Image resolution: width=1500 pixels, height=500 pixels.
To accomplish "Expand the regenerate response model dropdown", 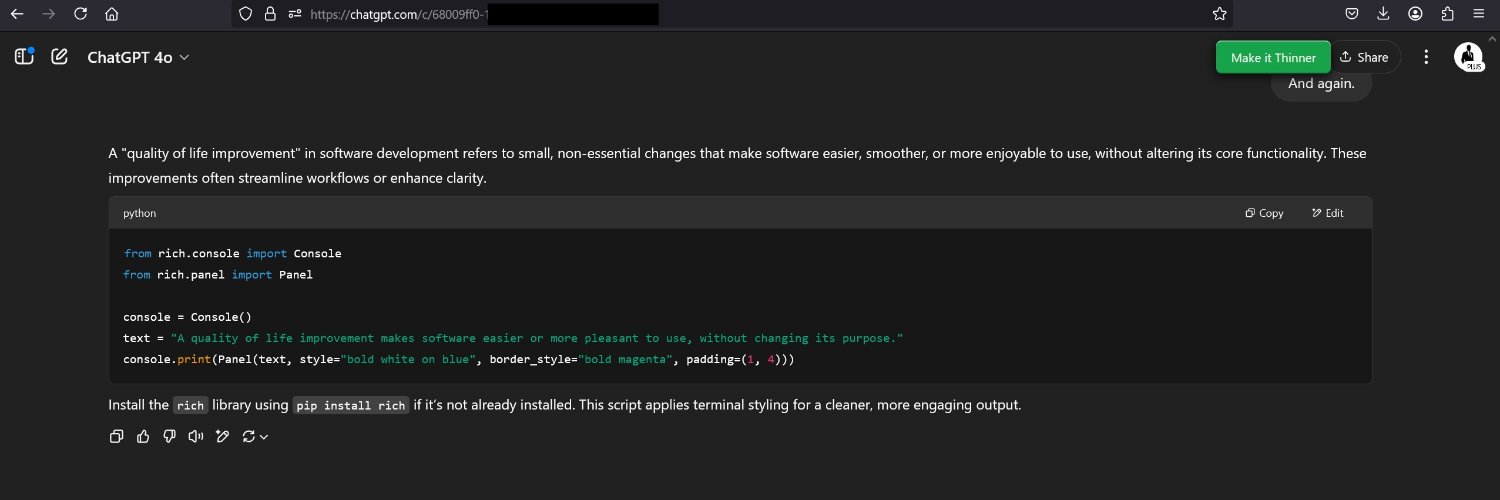I will coord(256,436).
